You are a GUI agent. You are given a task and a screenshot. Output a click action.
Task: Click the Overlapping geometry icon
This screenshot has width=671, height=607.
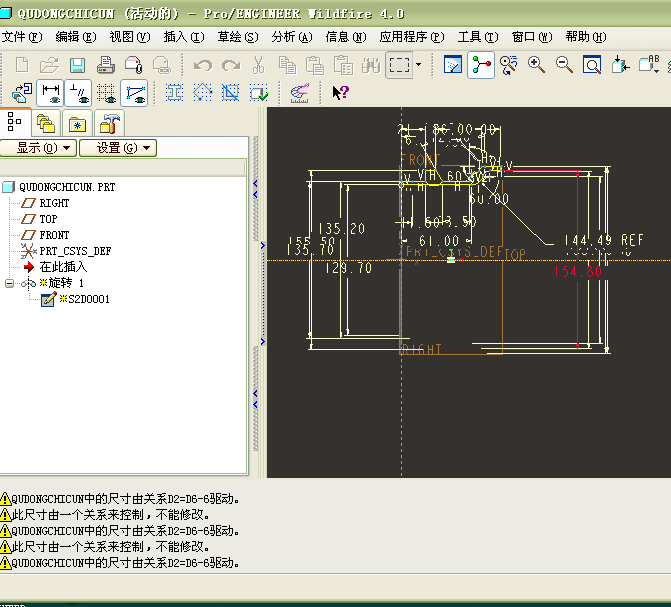click(x=231, y=92)
